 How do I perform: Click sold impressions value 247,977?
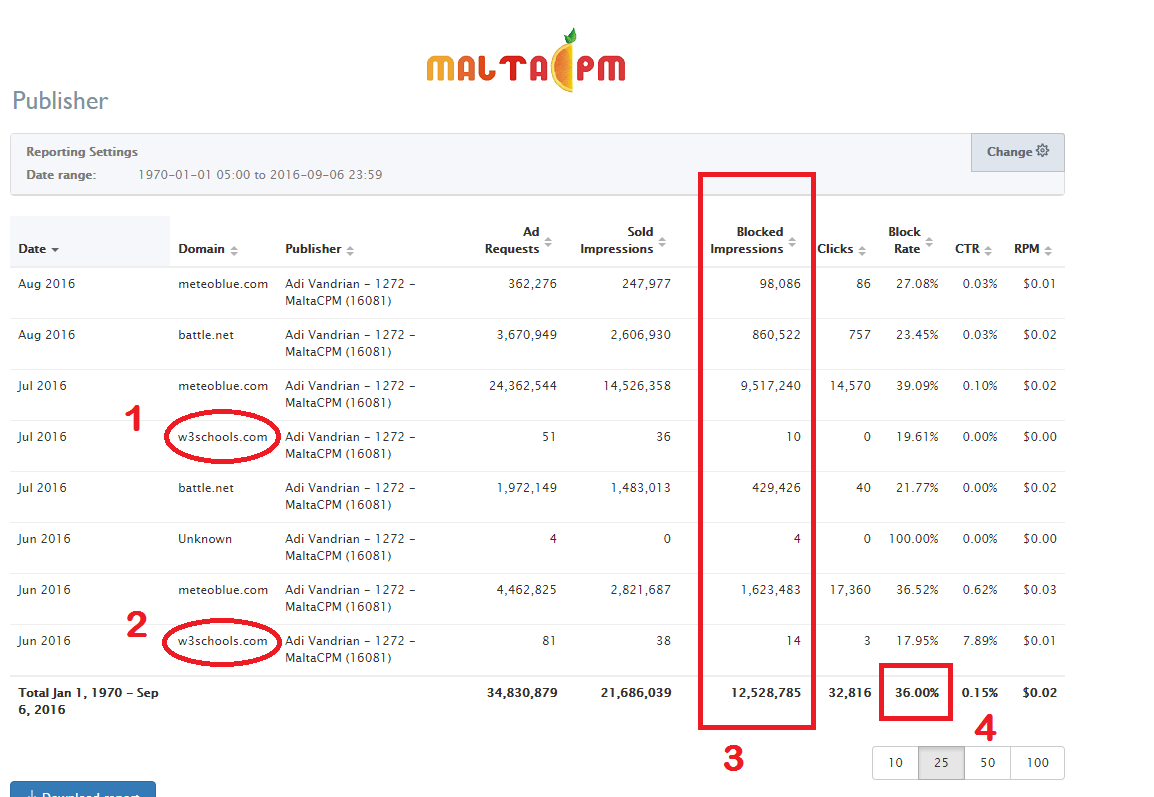646,284
